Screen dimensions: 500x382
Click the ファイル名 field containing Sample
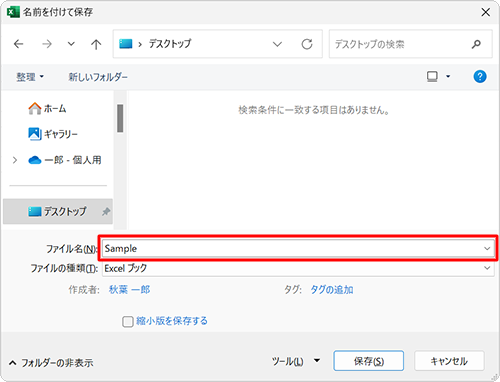pos(298,248)
